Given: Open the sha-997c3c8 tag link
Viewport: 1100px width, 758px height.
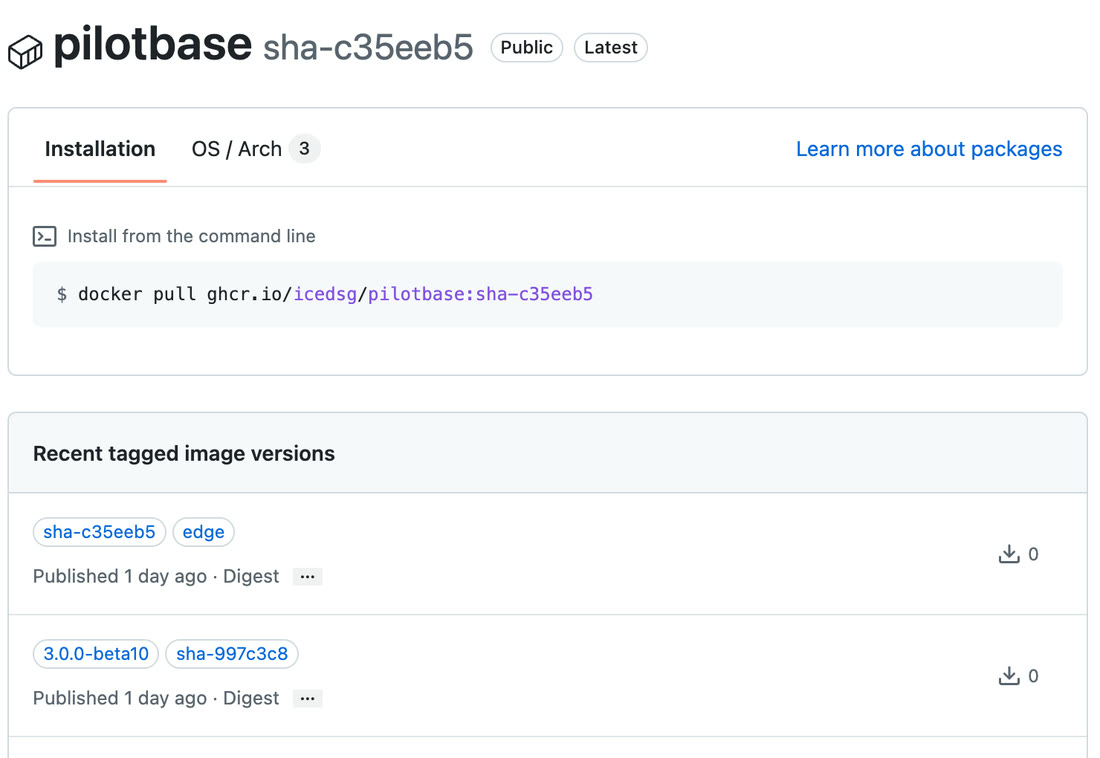Looking at the screenshot, I should pyautogui.click(x=232, y=654).
